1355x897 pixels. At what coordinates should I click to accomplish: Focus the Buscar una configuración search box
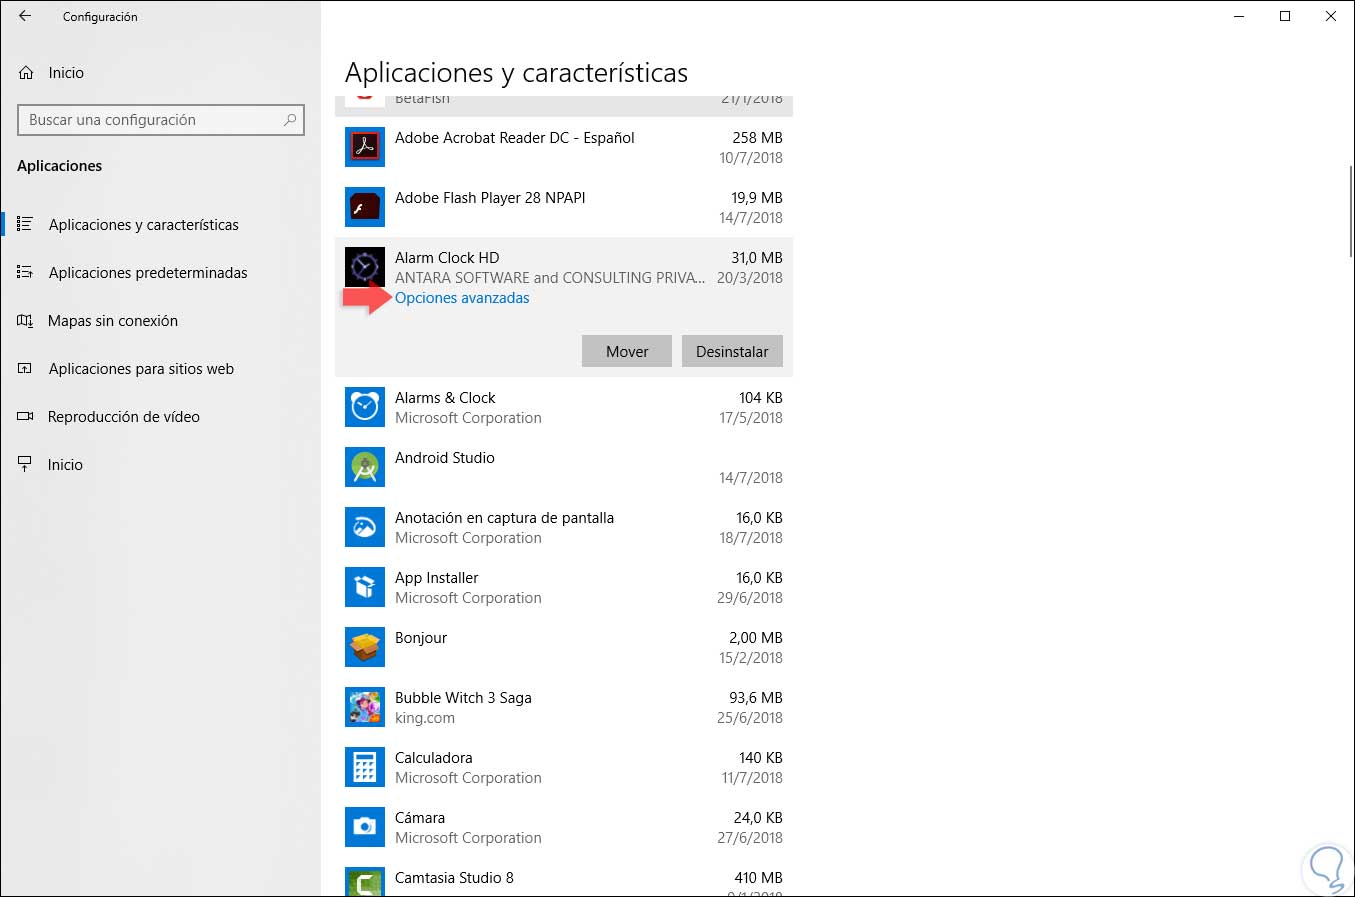pos(161,120)
